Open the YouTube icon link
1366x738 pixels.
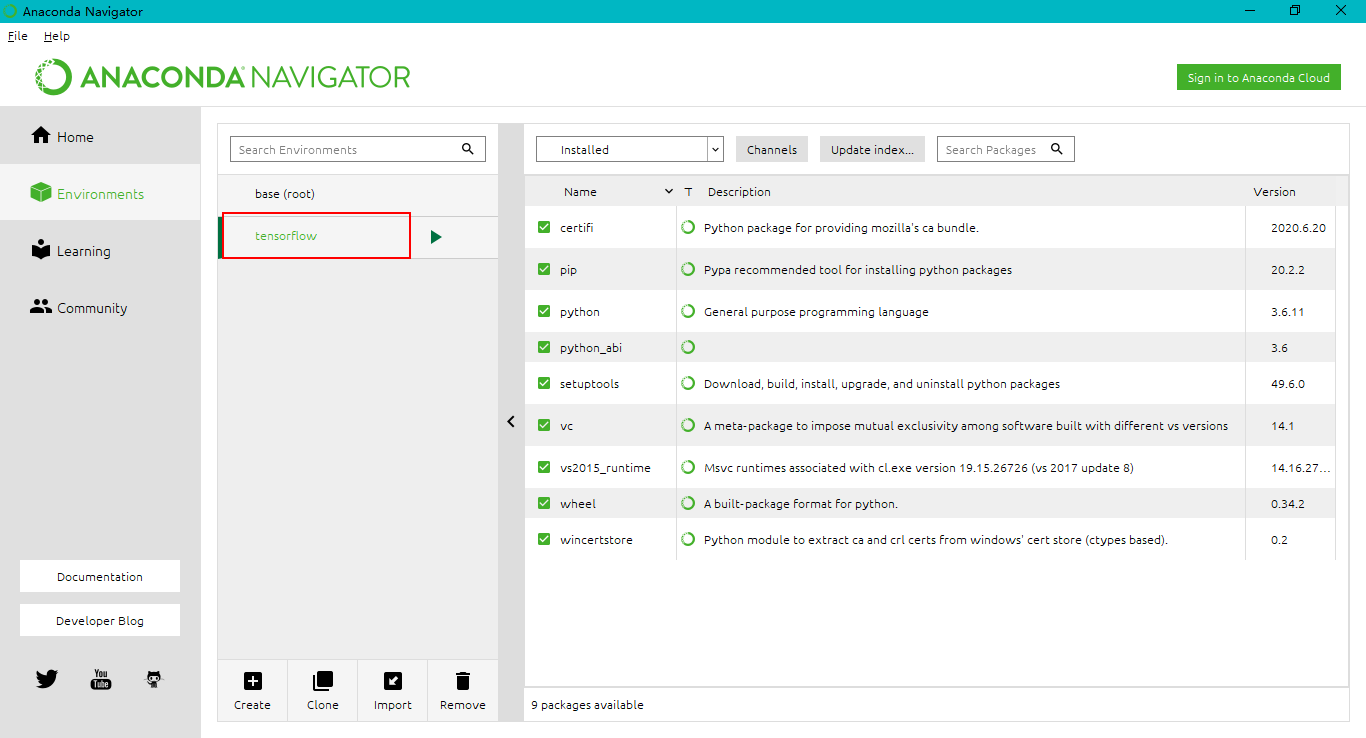[x=100, y=679]
